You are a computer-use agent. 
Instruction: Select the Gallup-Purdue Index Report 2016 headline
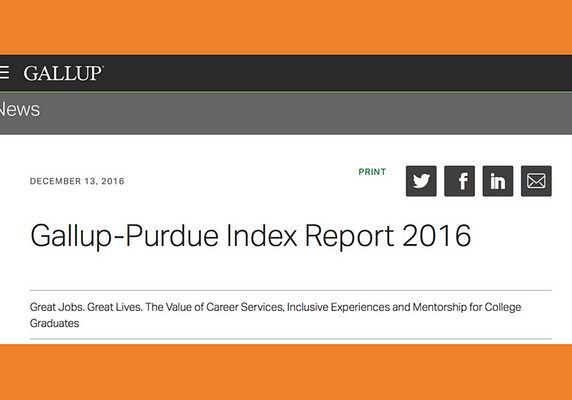[251, 236]
